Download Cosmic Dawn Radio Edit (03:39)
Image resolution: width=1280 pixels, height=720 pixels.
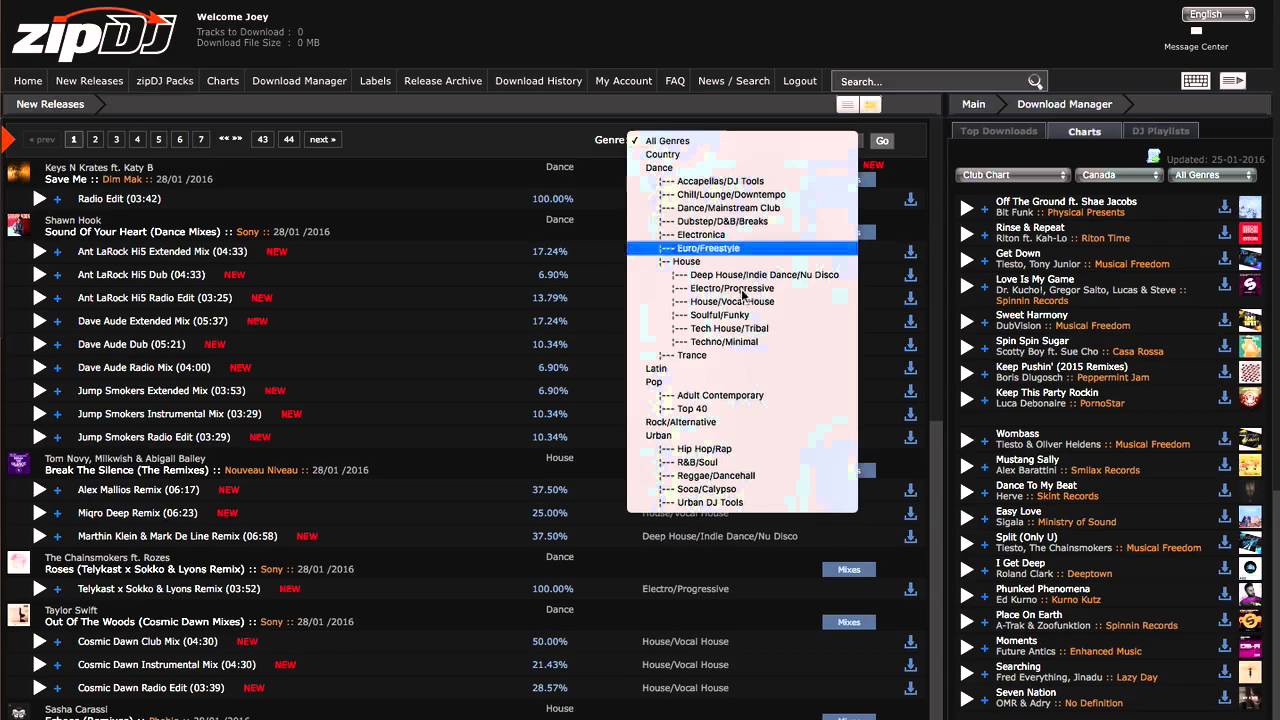911,688
